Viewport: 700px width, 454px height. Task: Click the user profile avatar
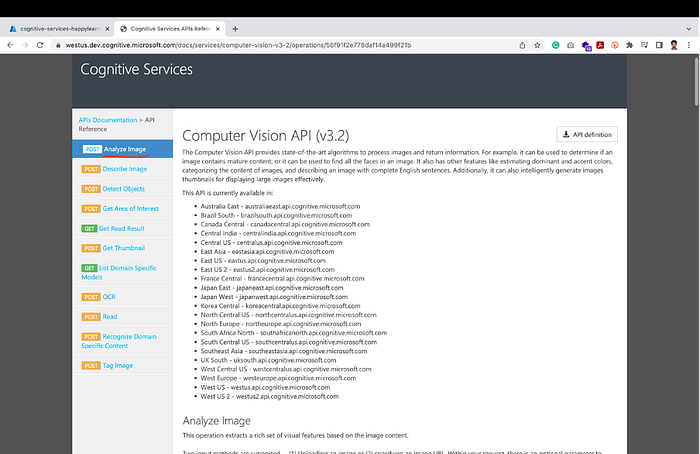[x=674, y=45]
